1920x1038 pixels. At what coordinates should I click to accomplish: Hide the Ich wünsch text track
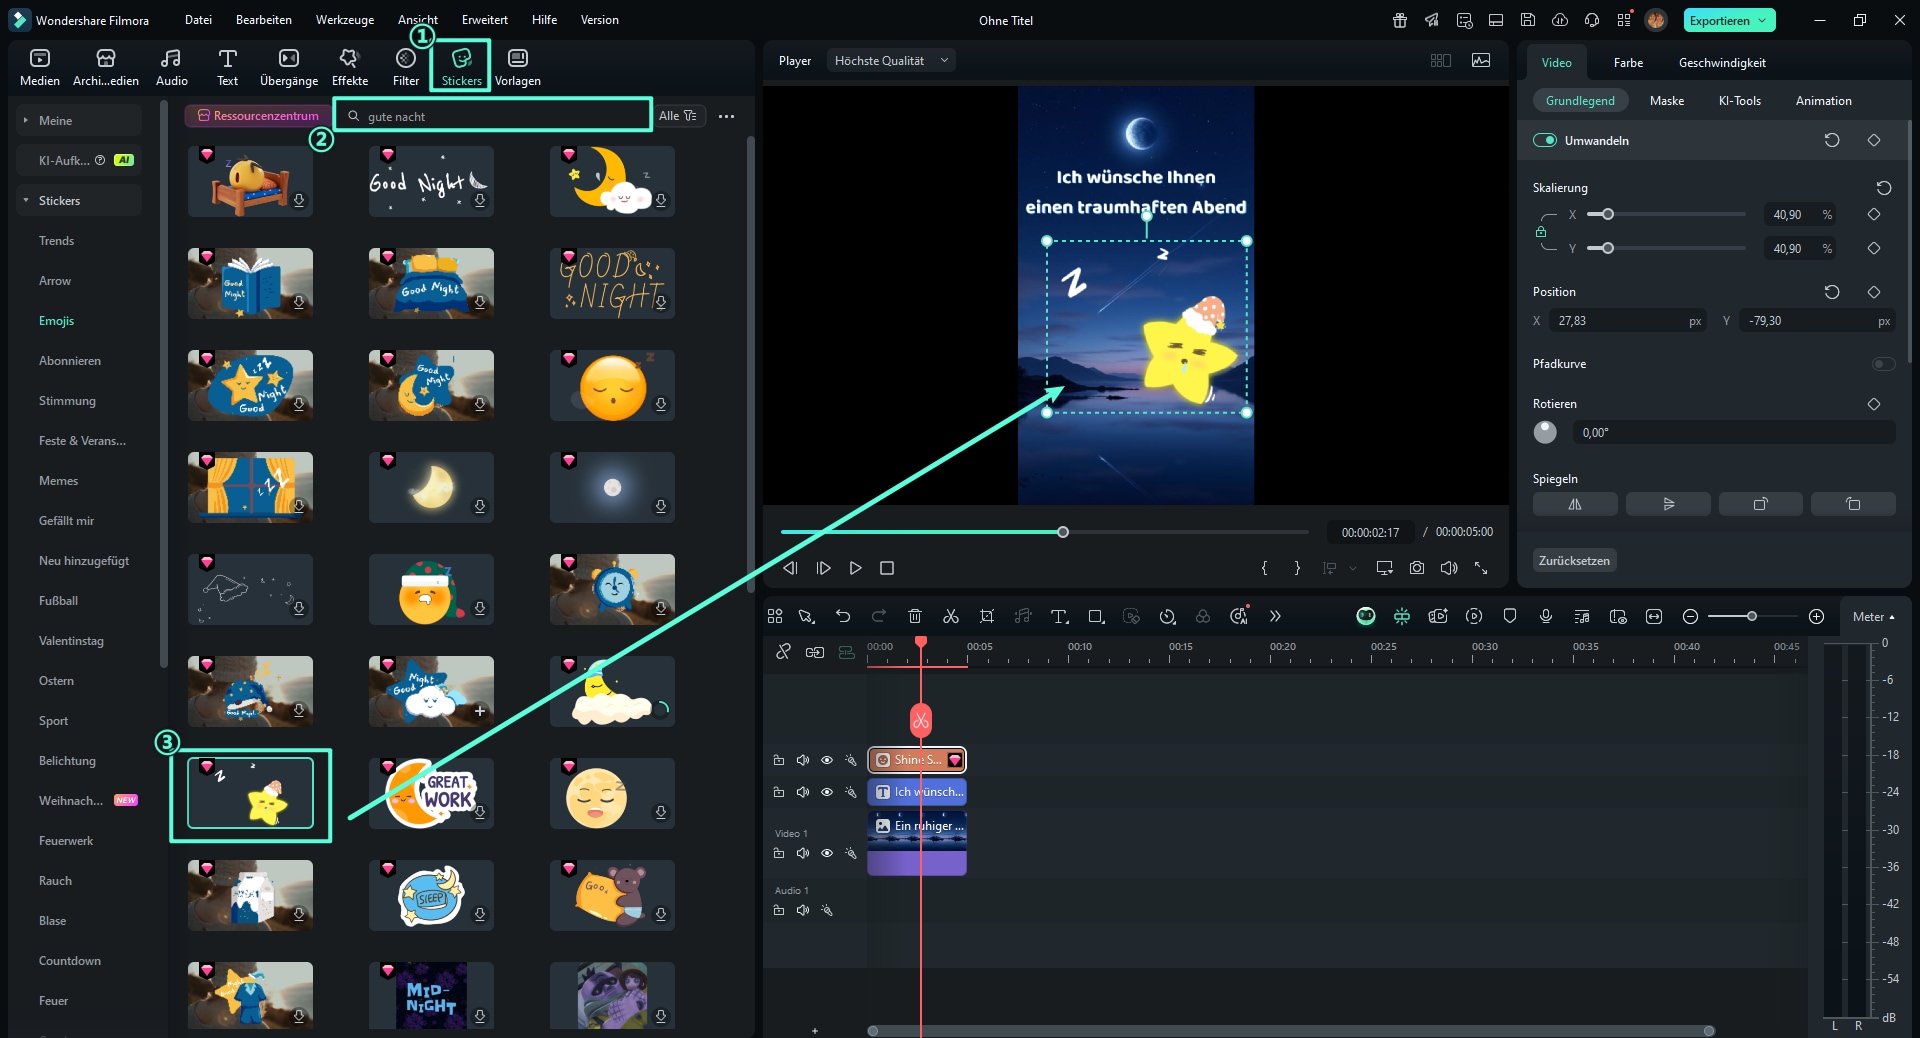point(827,792)
